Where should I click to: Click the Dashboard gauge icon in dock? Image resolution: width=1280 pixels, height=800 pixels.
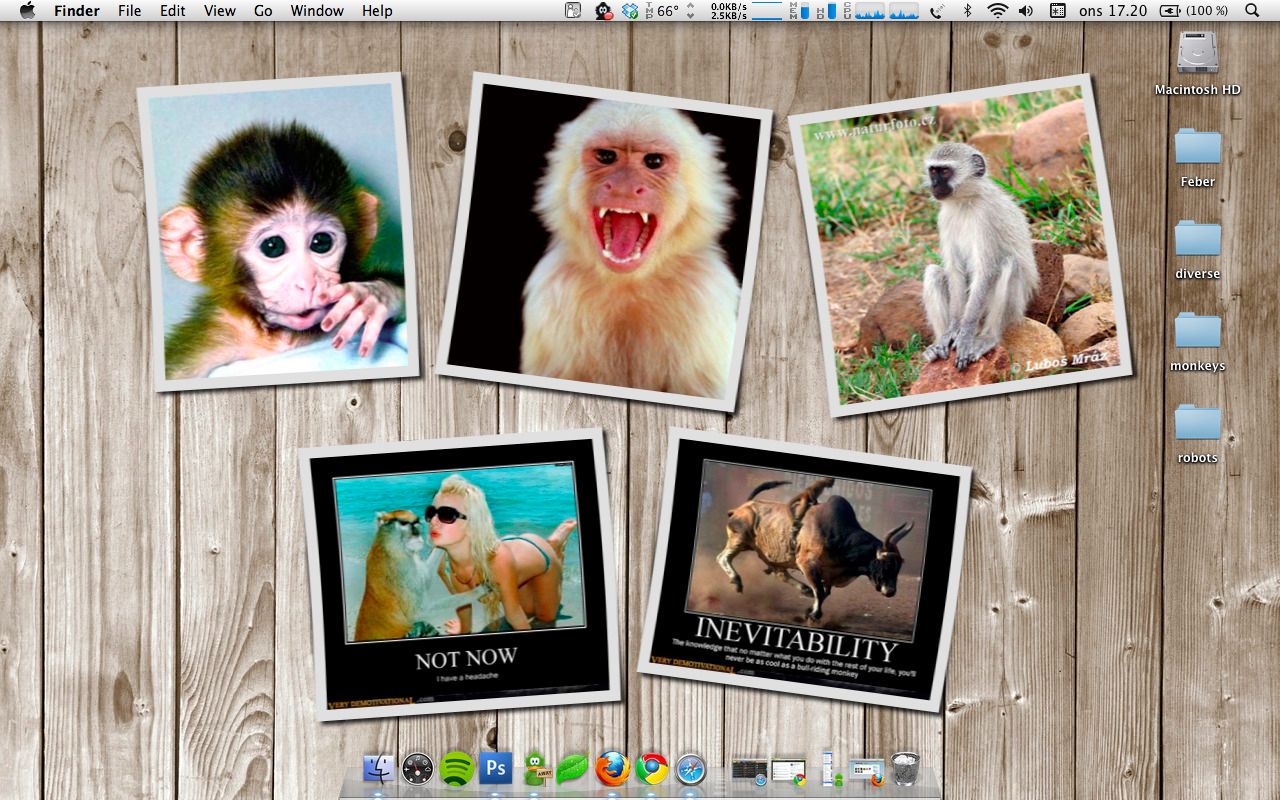(x=418, y=769)
